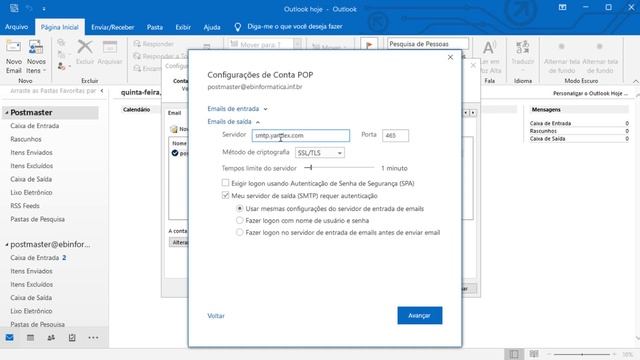Screen dimensions: 640x360
Task: Open the Calendar view in the navigation bar
Action: (x=30, y=338)
